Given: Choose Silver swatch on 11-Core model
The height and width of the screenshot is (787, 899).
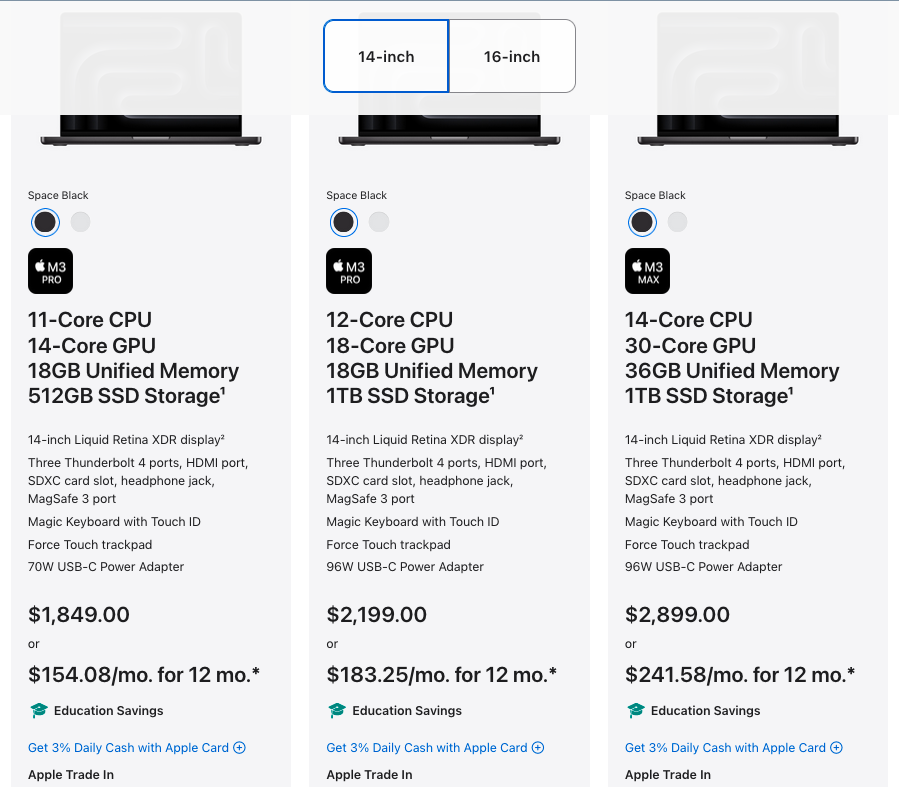Looking at the screenshot, I should pos(80,222).
